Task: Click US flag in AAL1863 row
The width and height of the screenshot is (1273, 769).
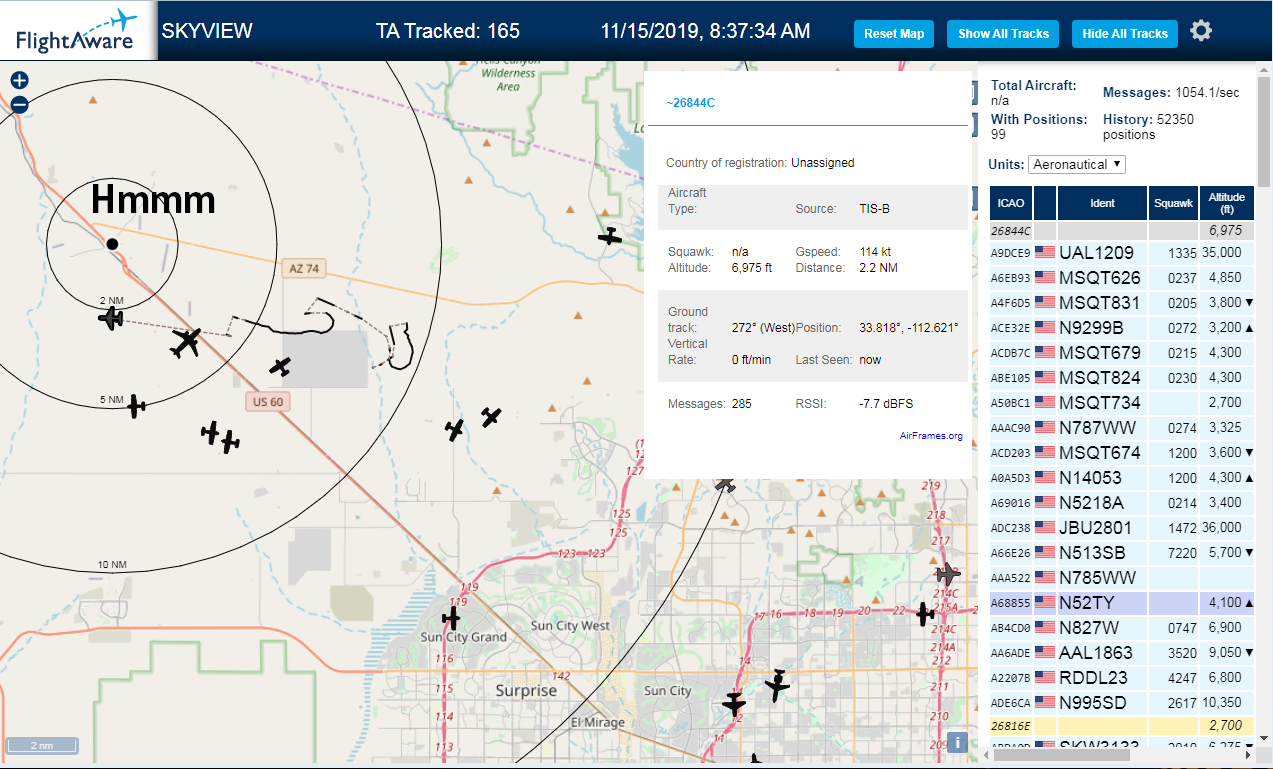Action: pos(1045,653)
